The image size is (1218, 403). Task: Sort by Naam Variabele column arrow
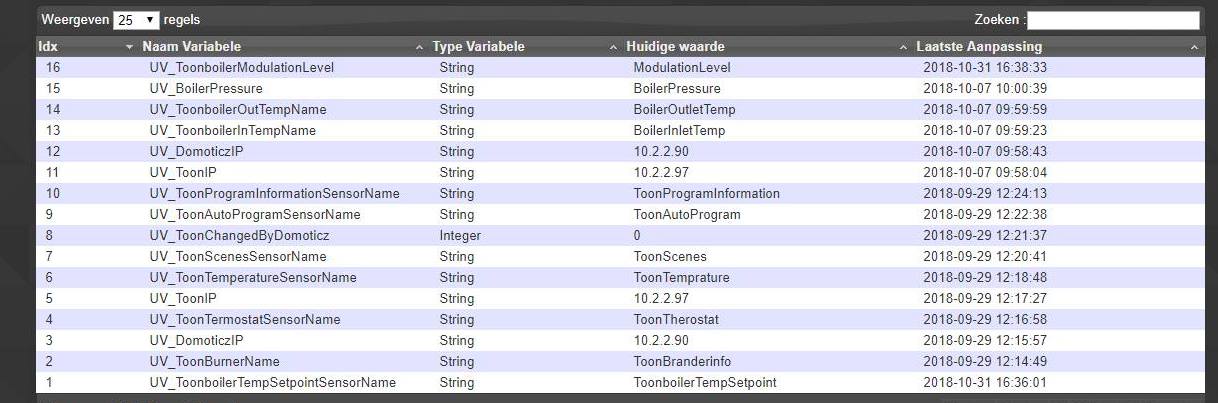pyautogui.click(x=419, y=47)
